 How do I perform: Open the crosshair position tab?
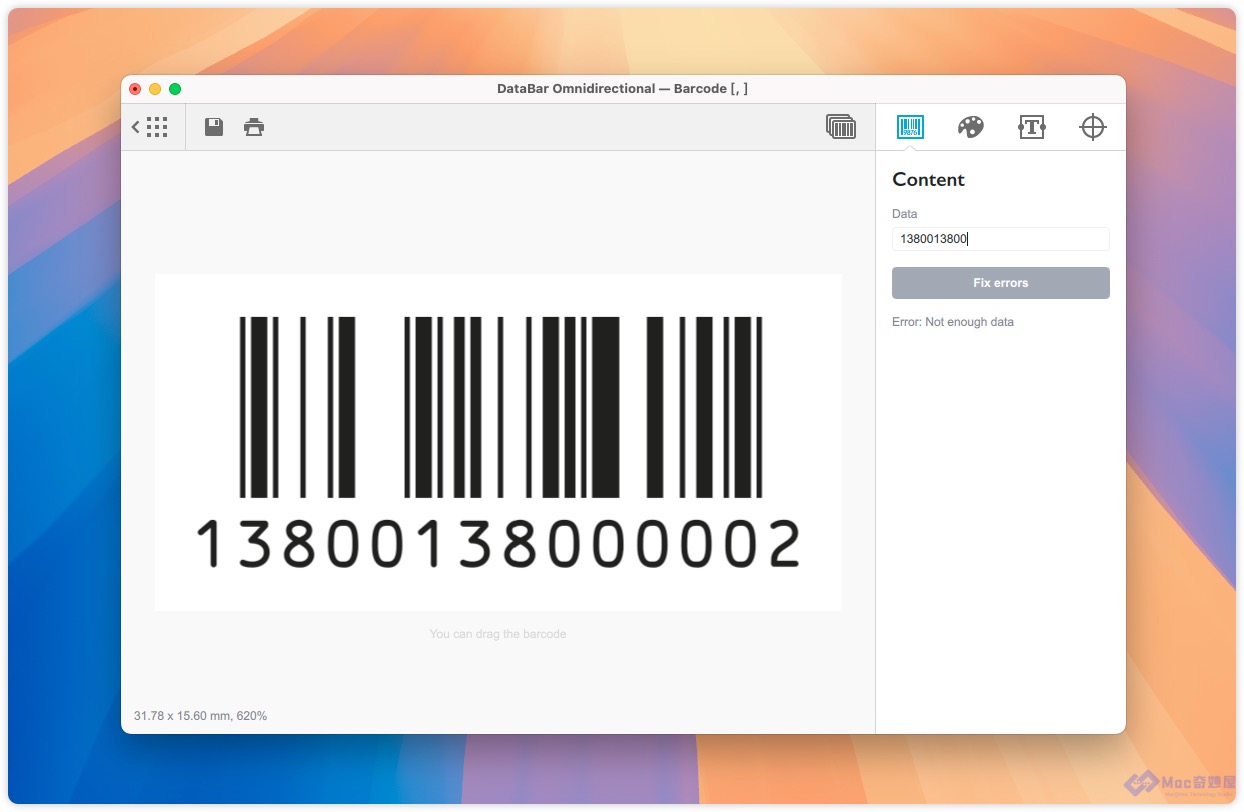tap(1093, 127)
